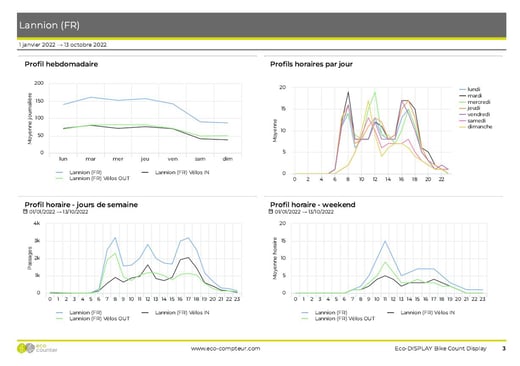The height and width of the screenshot is (366, 520).
Task: Click the Profils horaires par jour title
Action: point(311,64)
